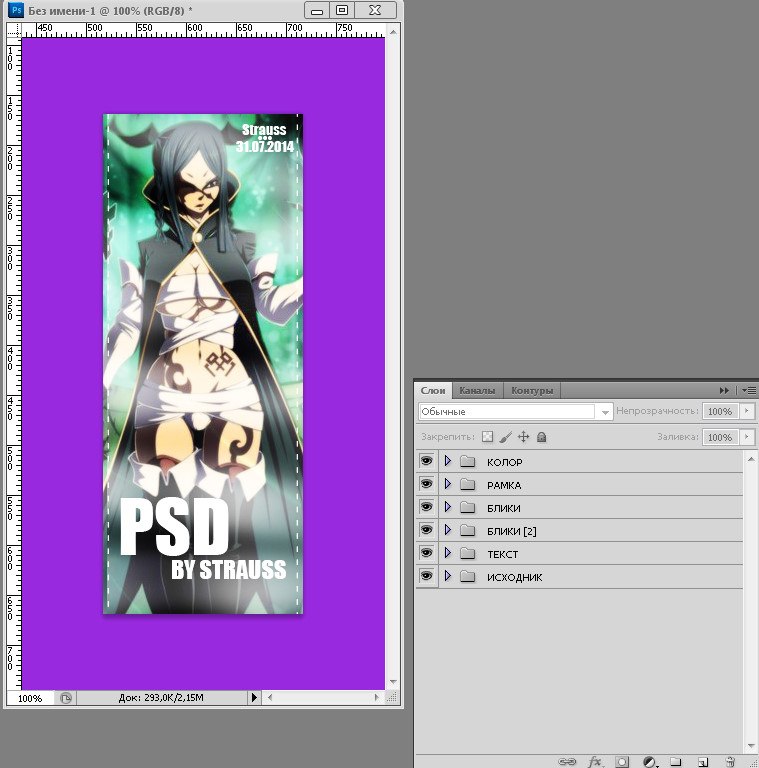Viewport: 759px width, 768px height.
Task: Switch to the Слои tab
Action: [x=433, y=391]
